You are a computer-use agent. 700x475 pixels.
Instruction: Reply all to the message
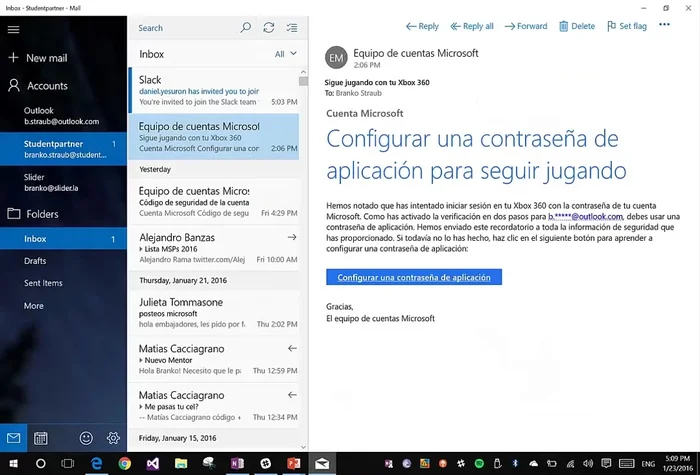coord(472,26)
